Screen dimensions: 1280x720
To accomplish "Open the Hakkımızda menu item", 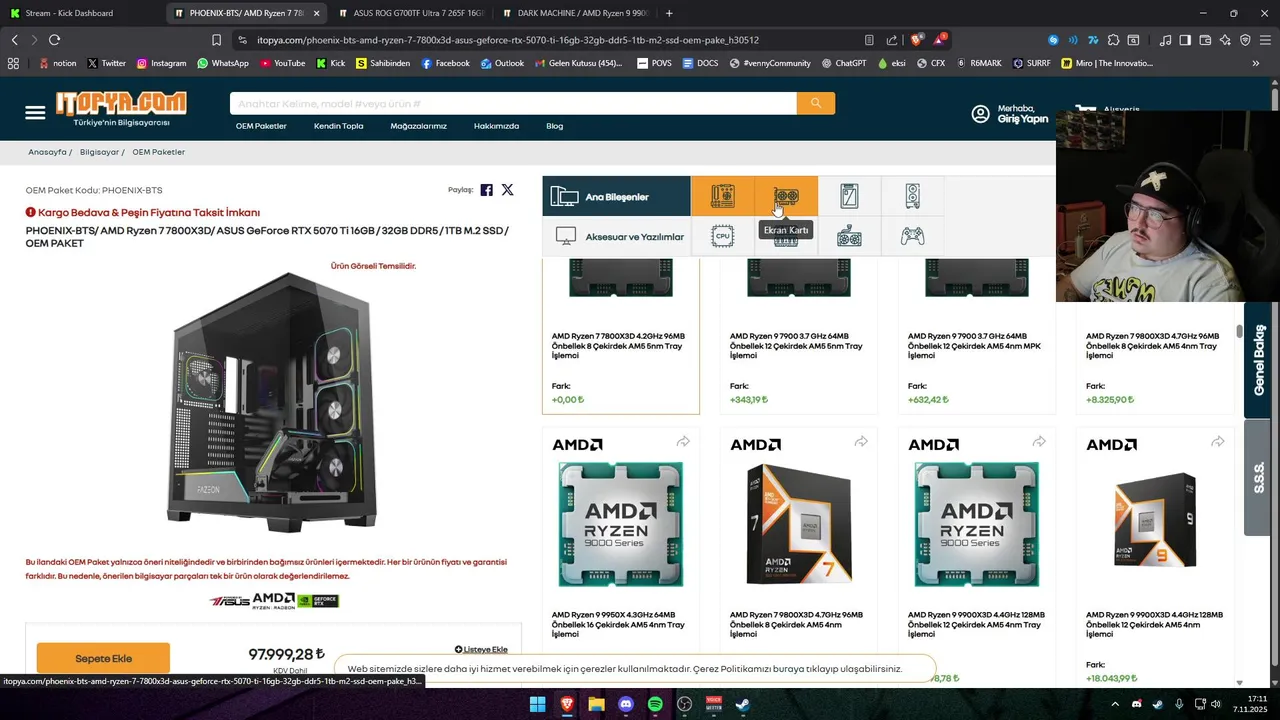I will tap(496, 126).
